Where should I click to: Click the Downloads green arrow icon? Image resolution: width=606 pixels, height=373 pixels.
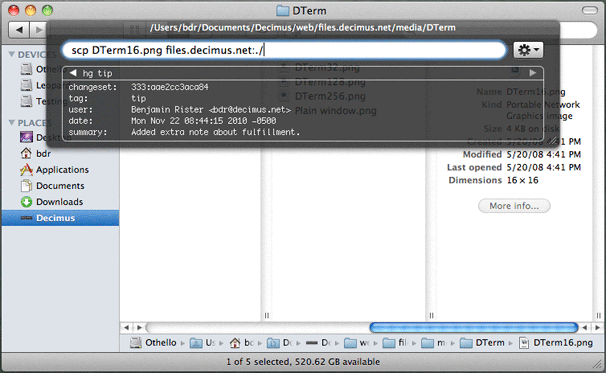coord(26,202)
